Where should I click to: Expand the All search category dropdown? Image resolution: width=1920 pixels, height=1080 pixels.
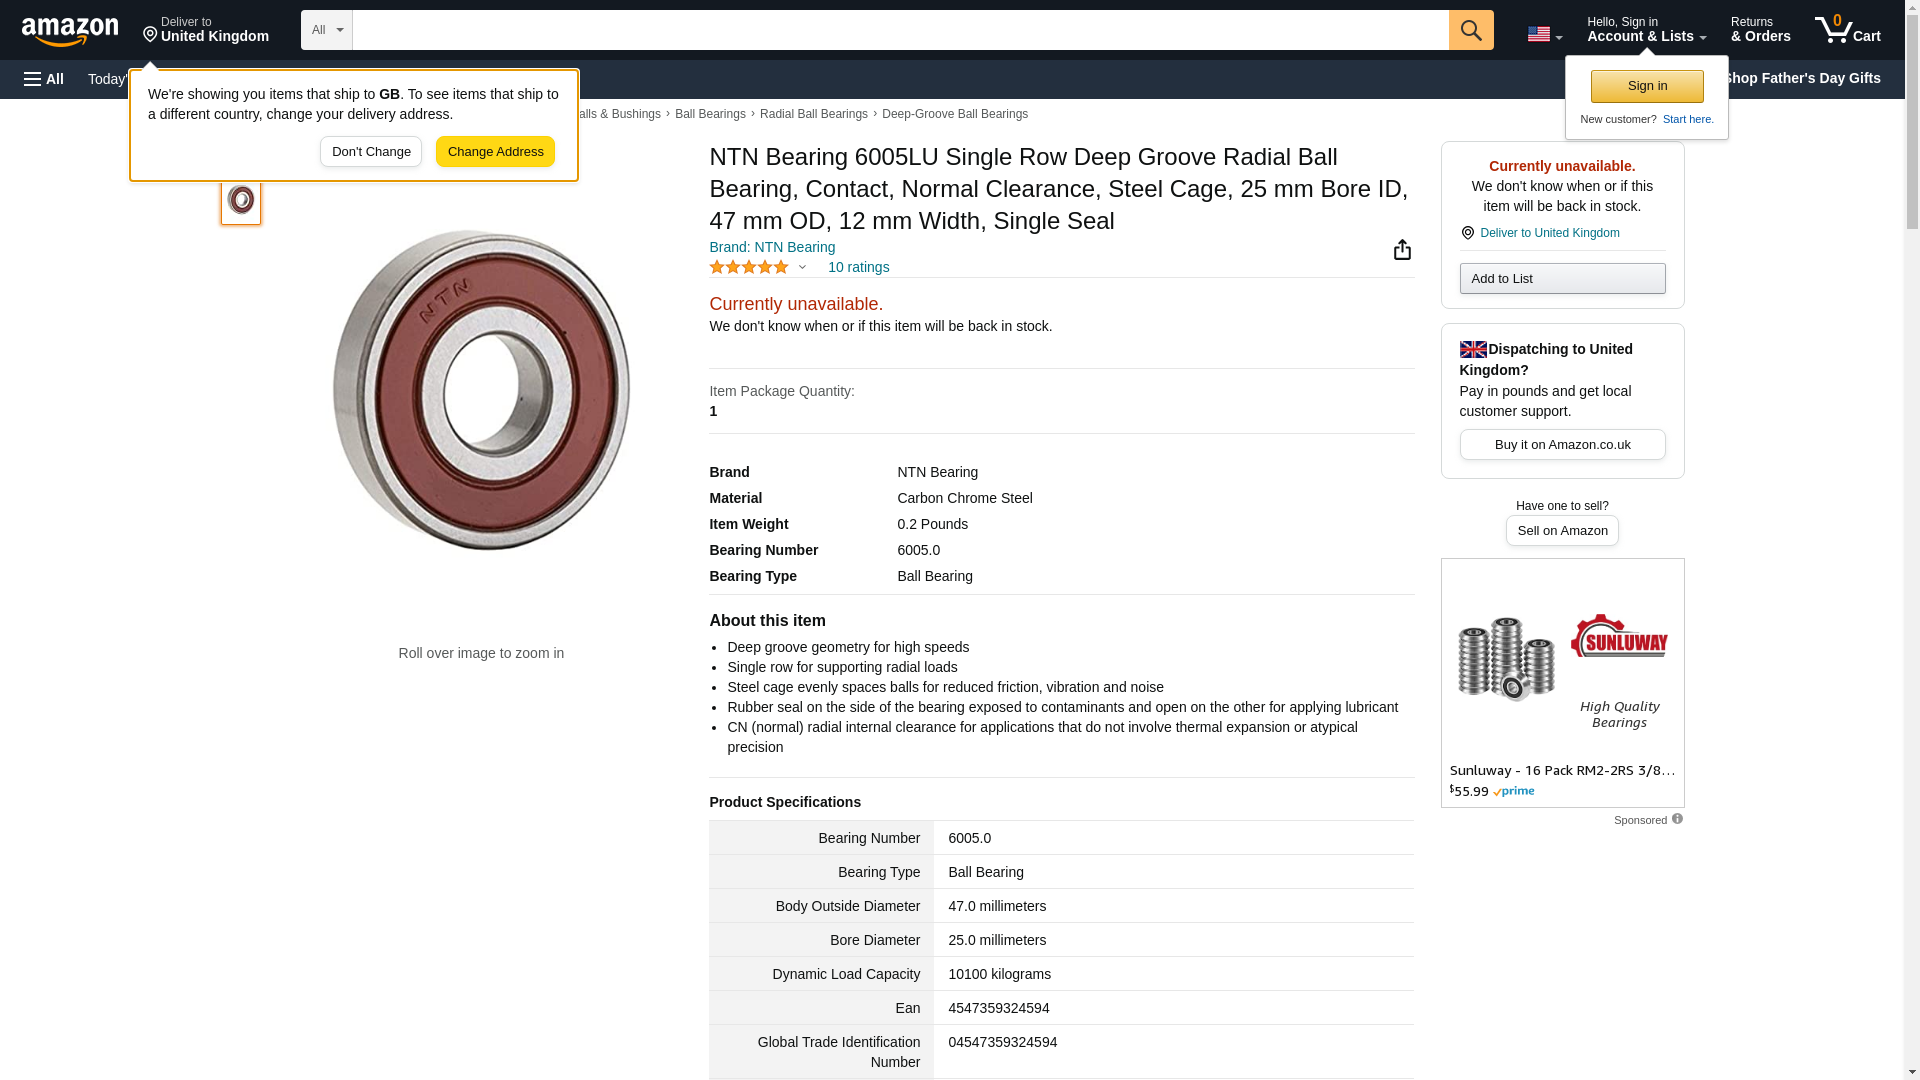326,30
